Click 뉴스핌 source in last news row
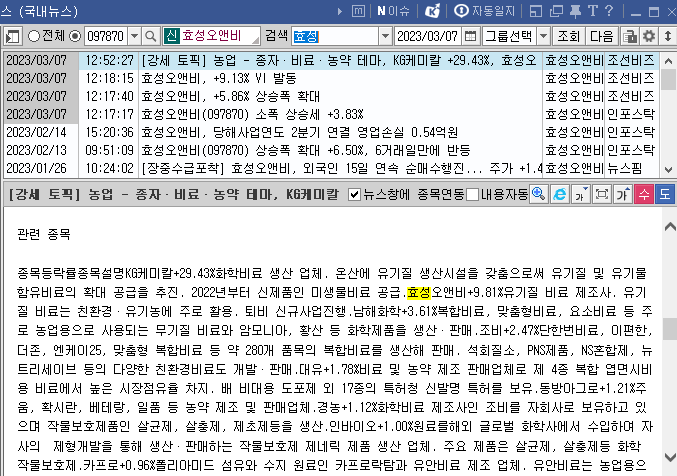 tap(625, 168)
